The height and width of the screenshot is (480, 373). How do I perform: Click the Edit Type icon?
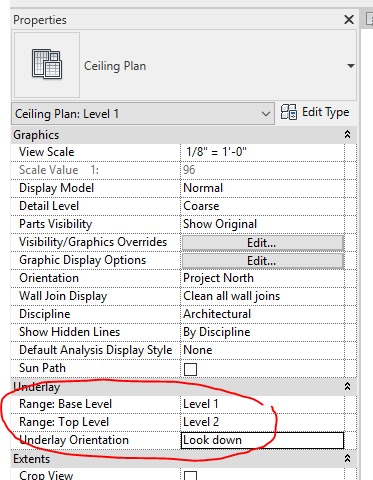click(x=288, y=112)
